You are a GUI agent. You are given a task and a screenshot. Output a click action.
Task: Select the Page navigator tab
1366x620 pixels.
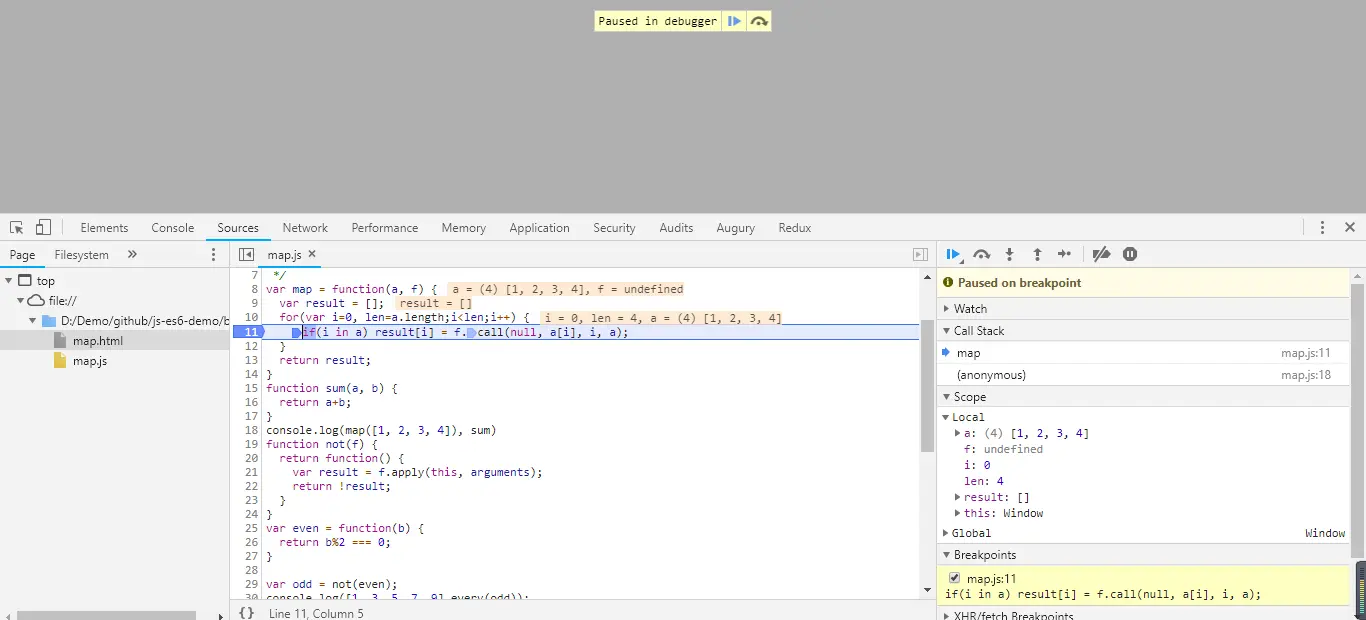click(22, 255)
